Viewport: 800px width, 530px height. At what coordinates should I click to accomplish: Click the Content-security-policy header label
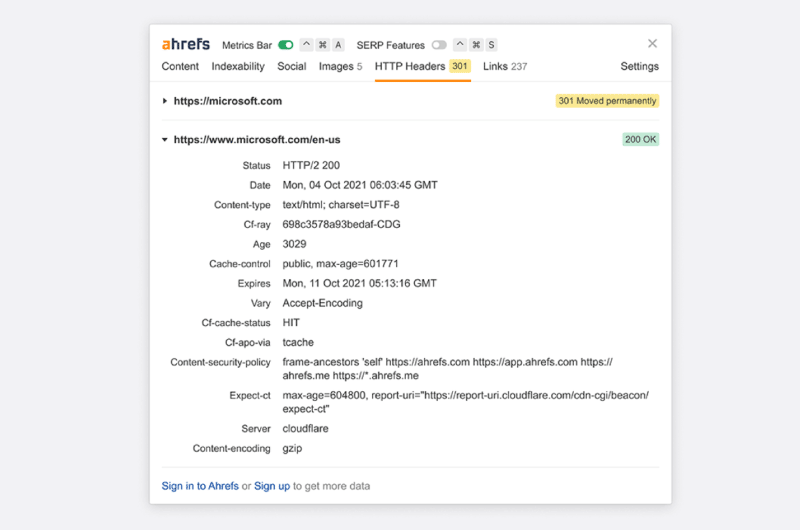(x=220, y=362)
